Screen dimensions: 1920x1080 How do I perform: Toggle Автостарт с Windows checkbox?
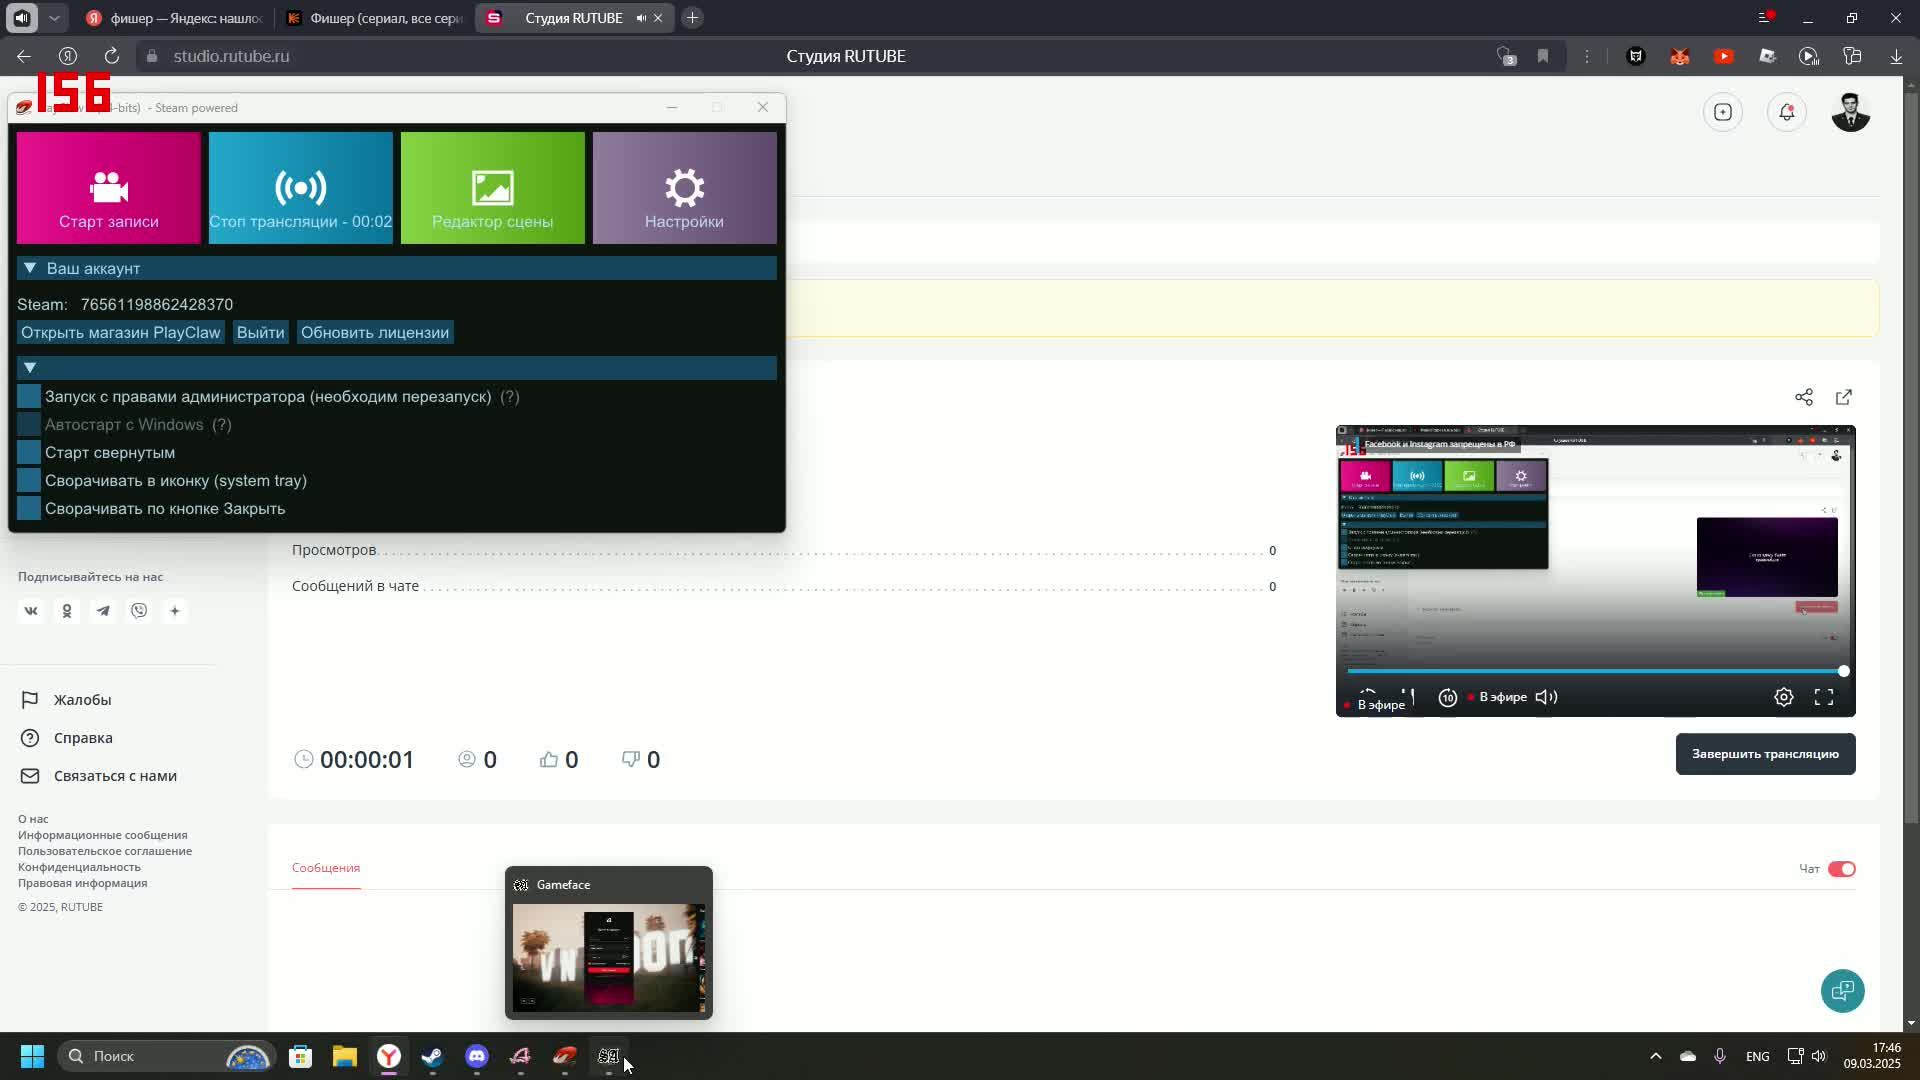(x=29, y=425)
